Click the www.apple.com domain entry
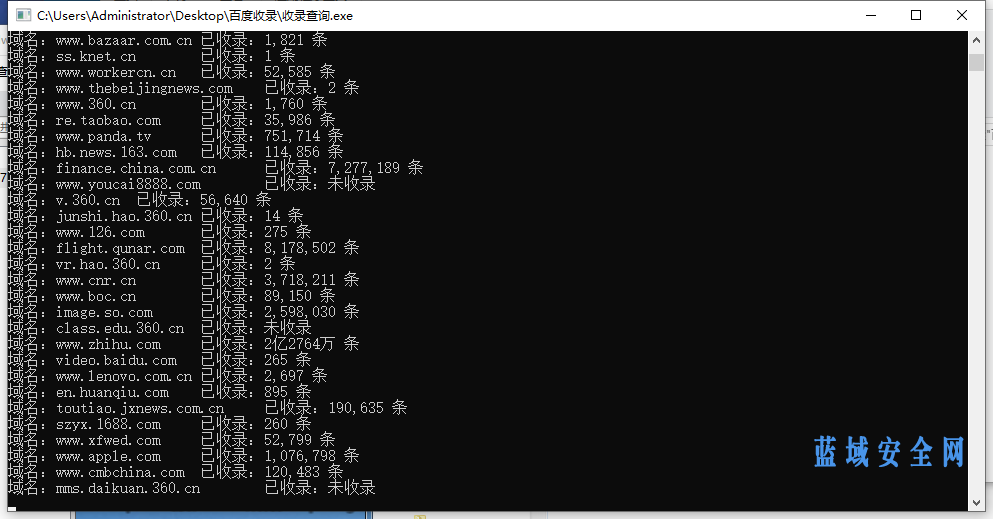Screen dimensions: 993x519 (108, 456)
